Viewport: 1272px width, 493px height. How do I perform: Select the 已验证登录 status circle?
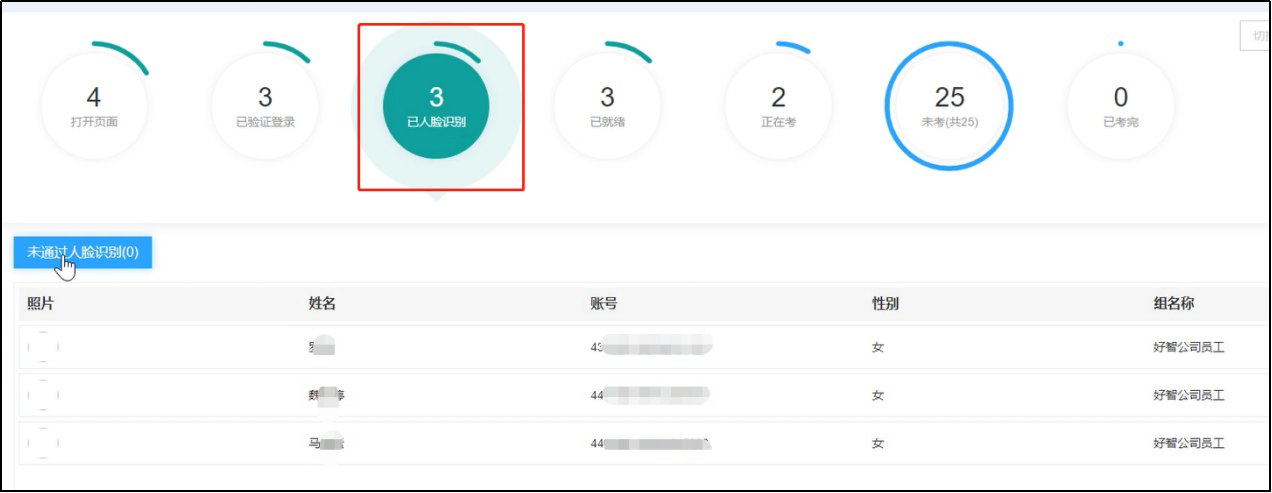click(265, 105)
